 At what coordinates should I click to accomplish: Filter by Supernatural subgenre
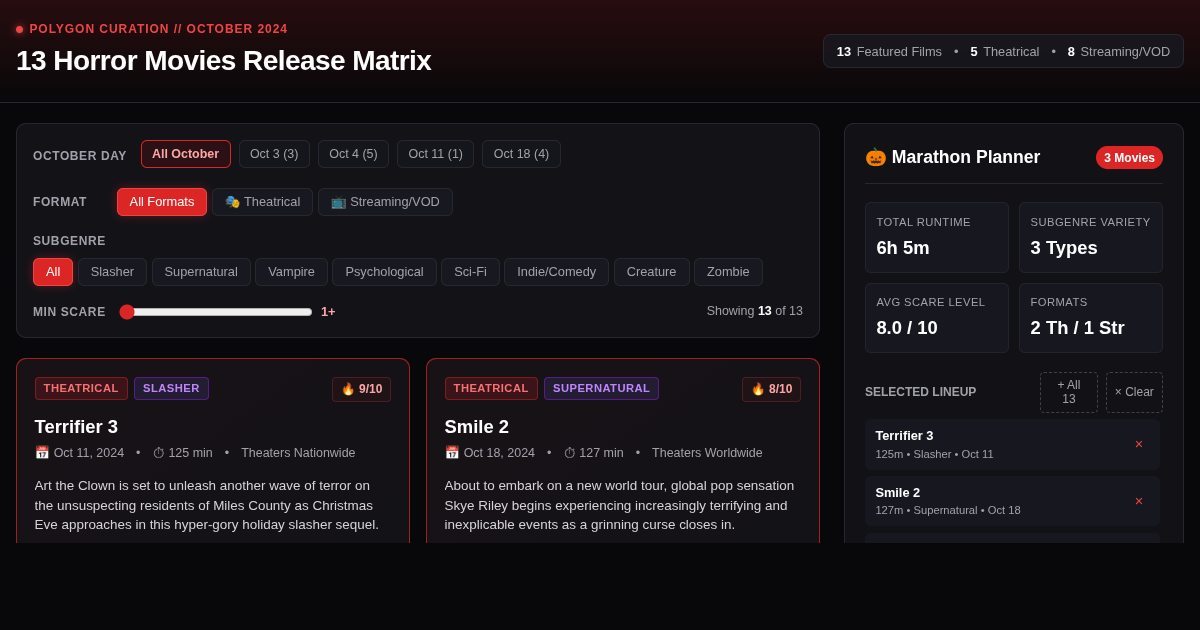click(x=201, y=272)
